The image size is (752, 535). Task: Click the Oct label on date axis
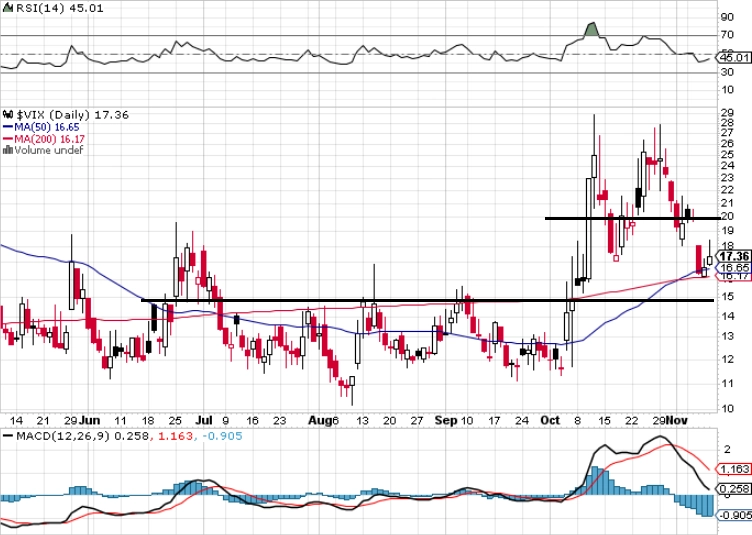coord(550,420)
